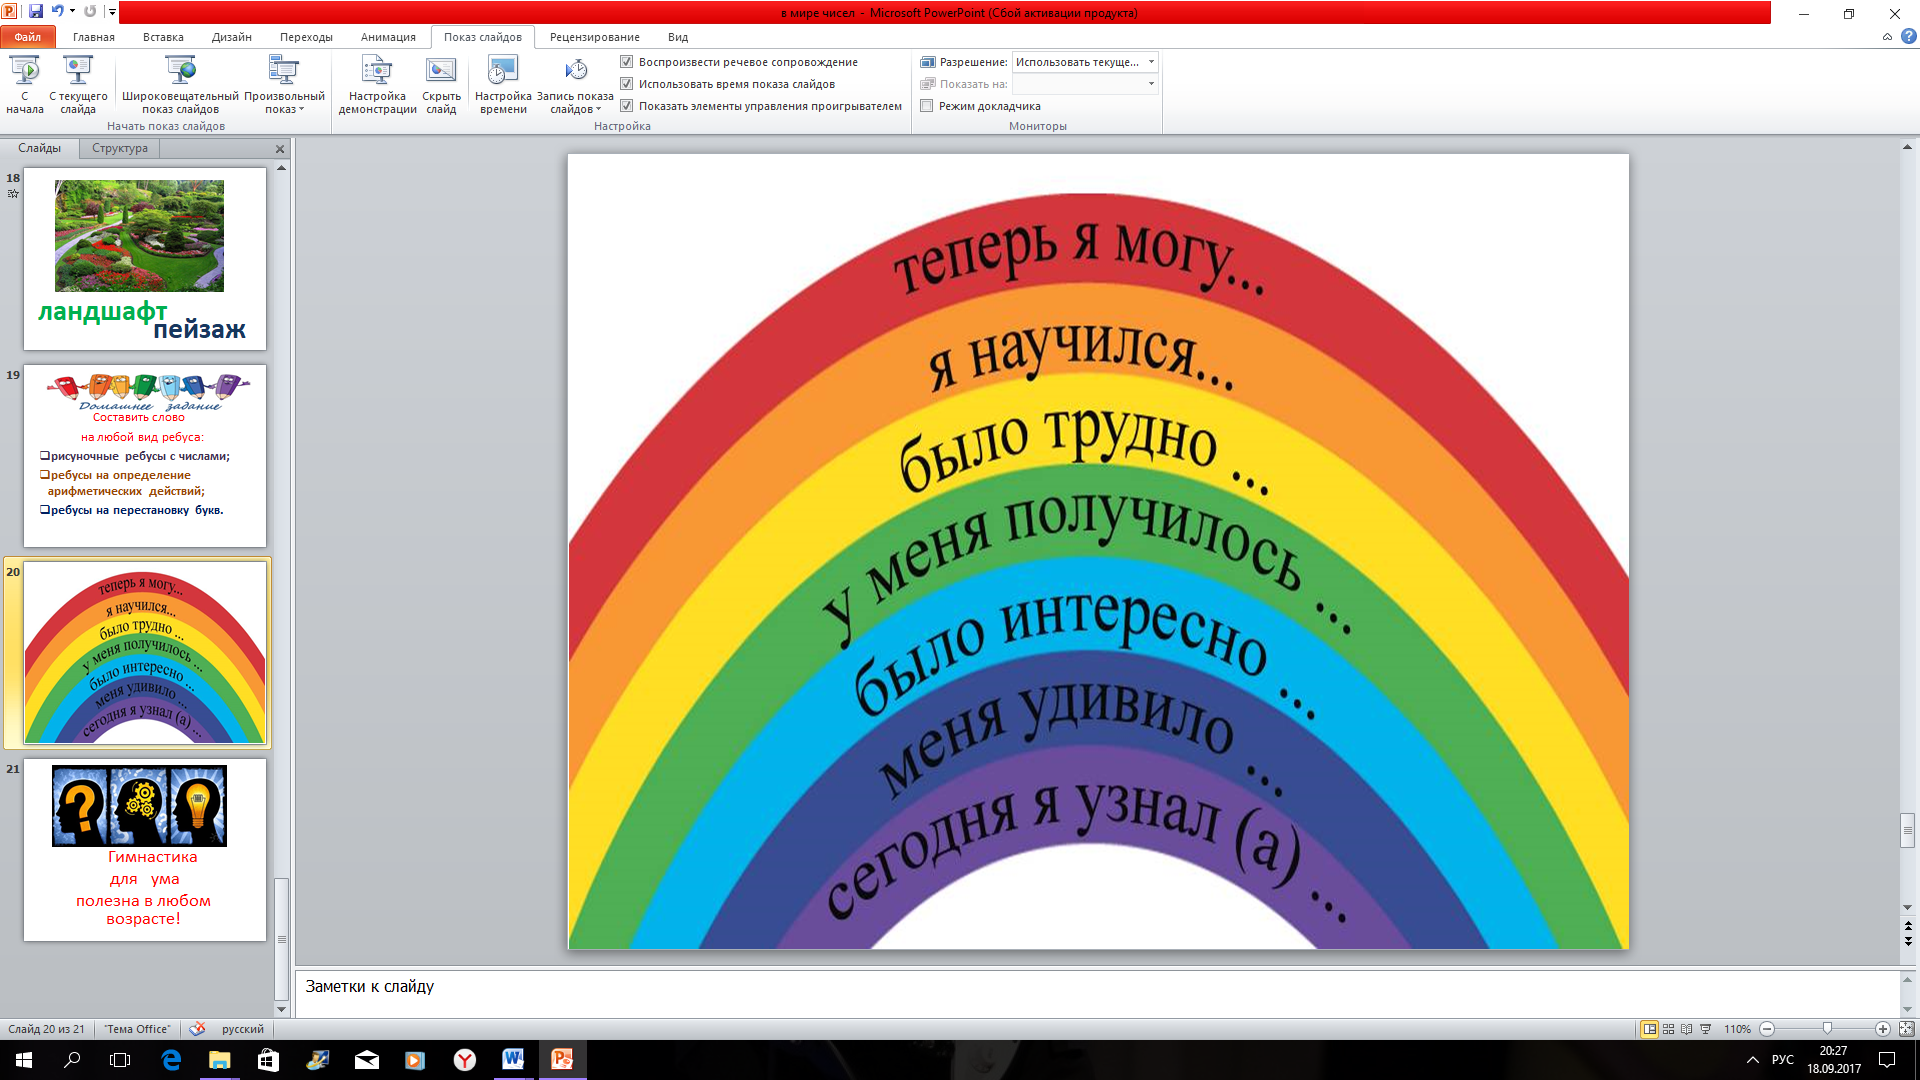1920x1080 pixels.
Task: Toggle play narrations checkbox
Action: click(627, 62)
